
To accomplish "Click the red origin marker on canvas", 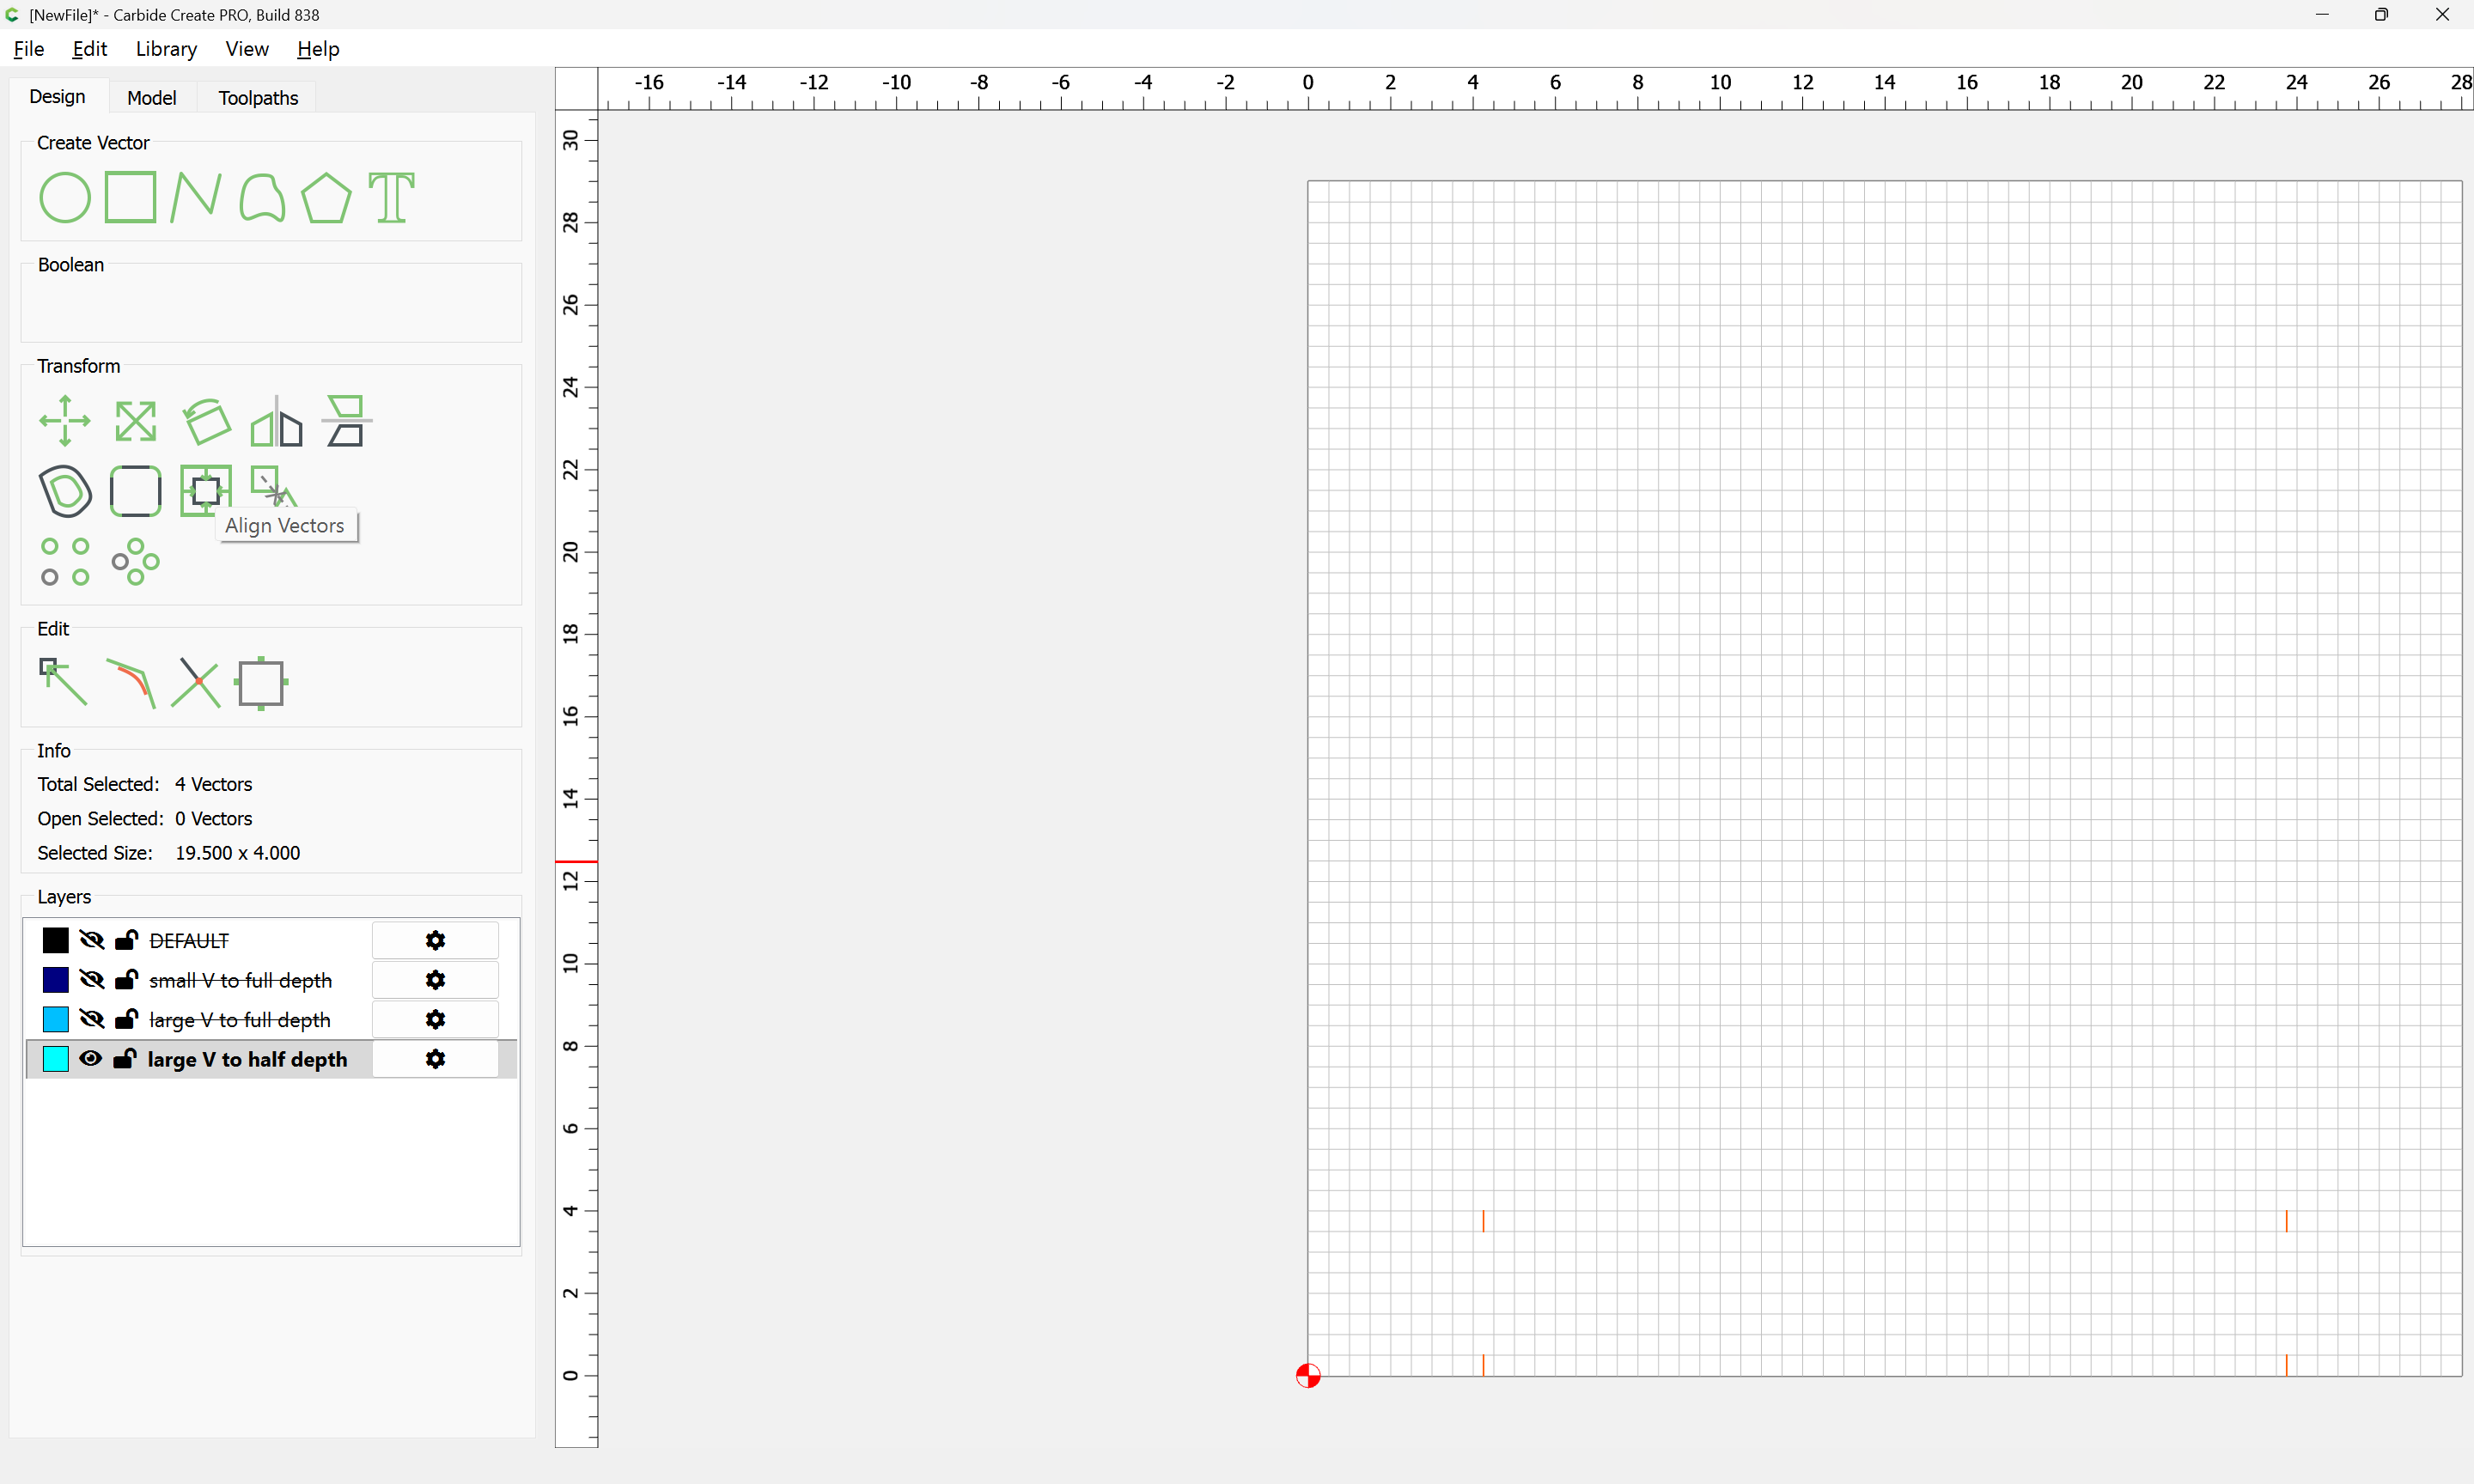I will click(x=1308, y=1376).
